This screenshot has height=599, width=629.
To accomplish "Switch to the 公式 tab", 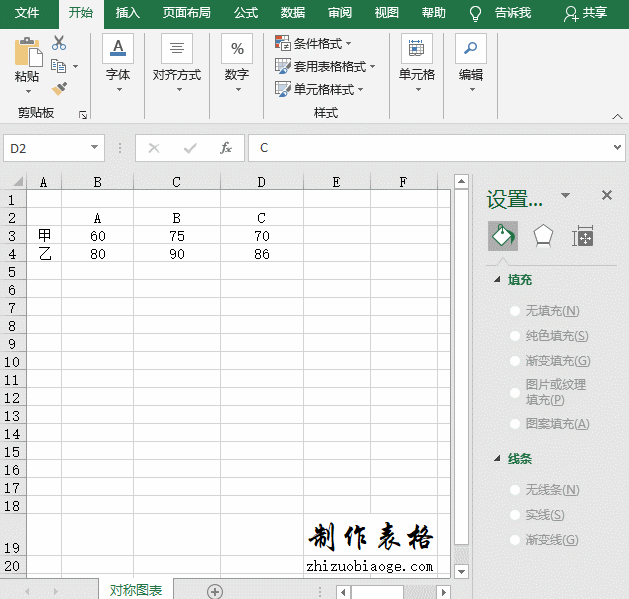I will (x=246, y=13).
